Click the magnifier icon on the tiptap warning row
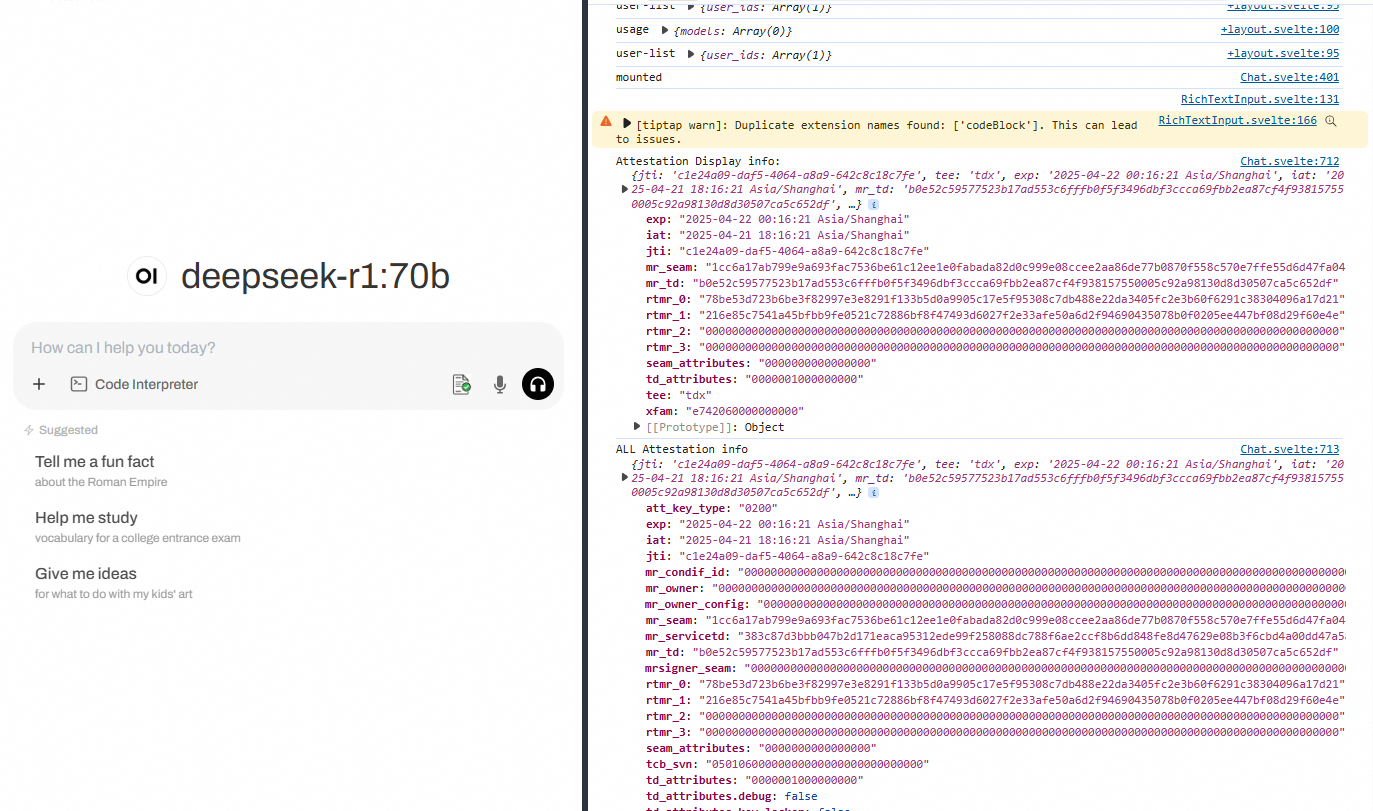 (x=1330, y=121)
